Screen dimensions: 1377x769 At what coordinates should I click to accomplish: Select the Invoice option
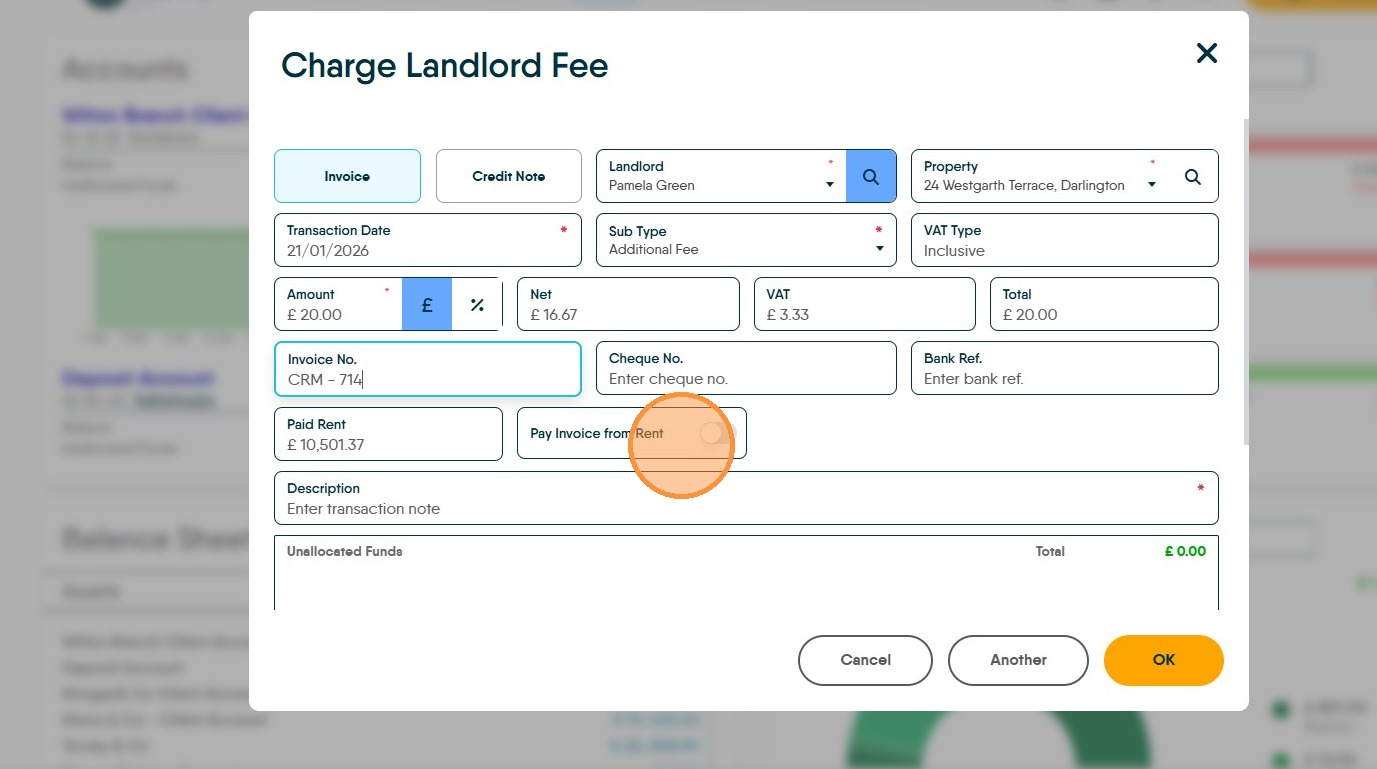pyautogui.click(x=347, y=176)
